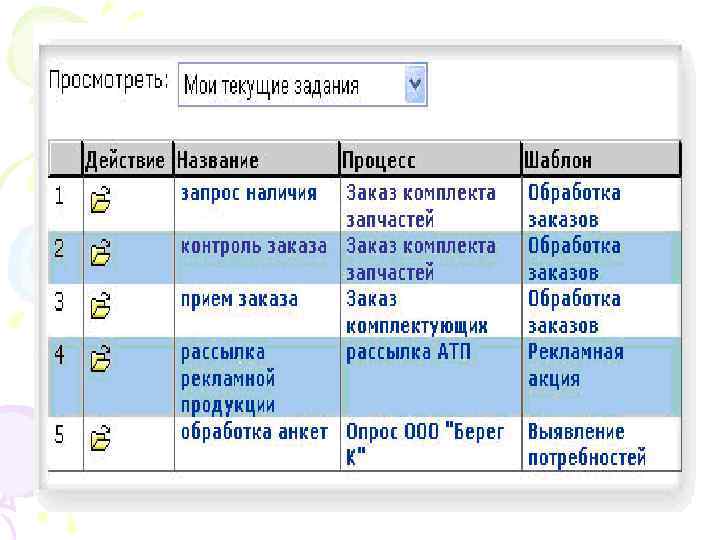Image resolution: width=720 pixels, height=540 pixels.
Task: Open the 'Опрос ООО "Берег К"' process link
Action: (x=425, y=444)
